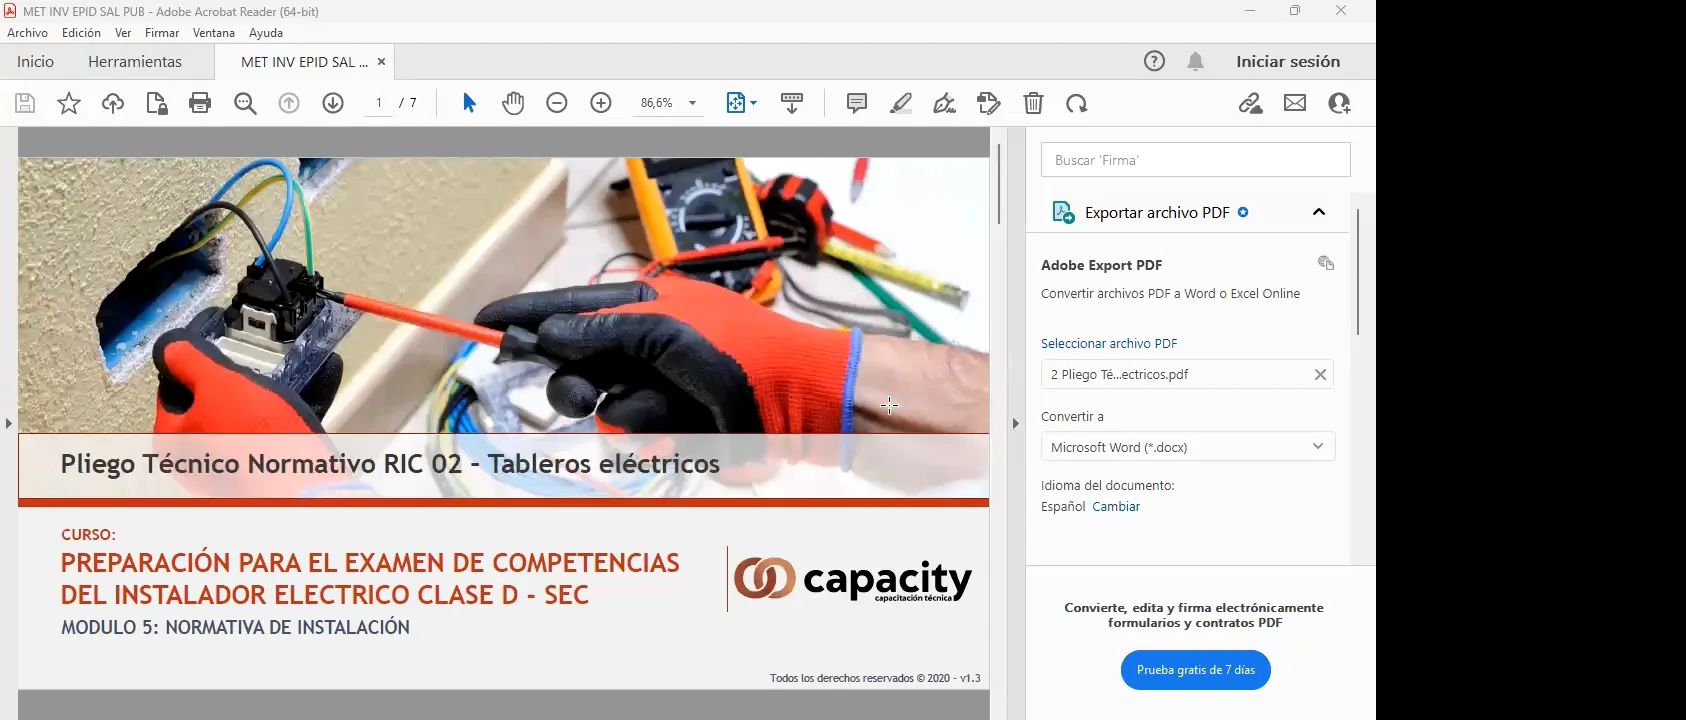Send file by email icon
1686x720 pixels.
(x=1295, y=103)
